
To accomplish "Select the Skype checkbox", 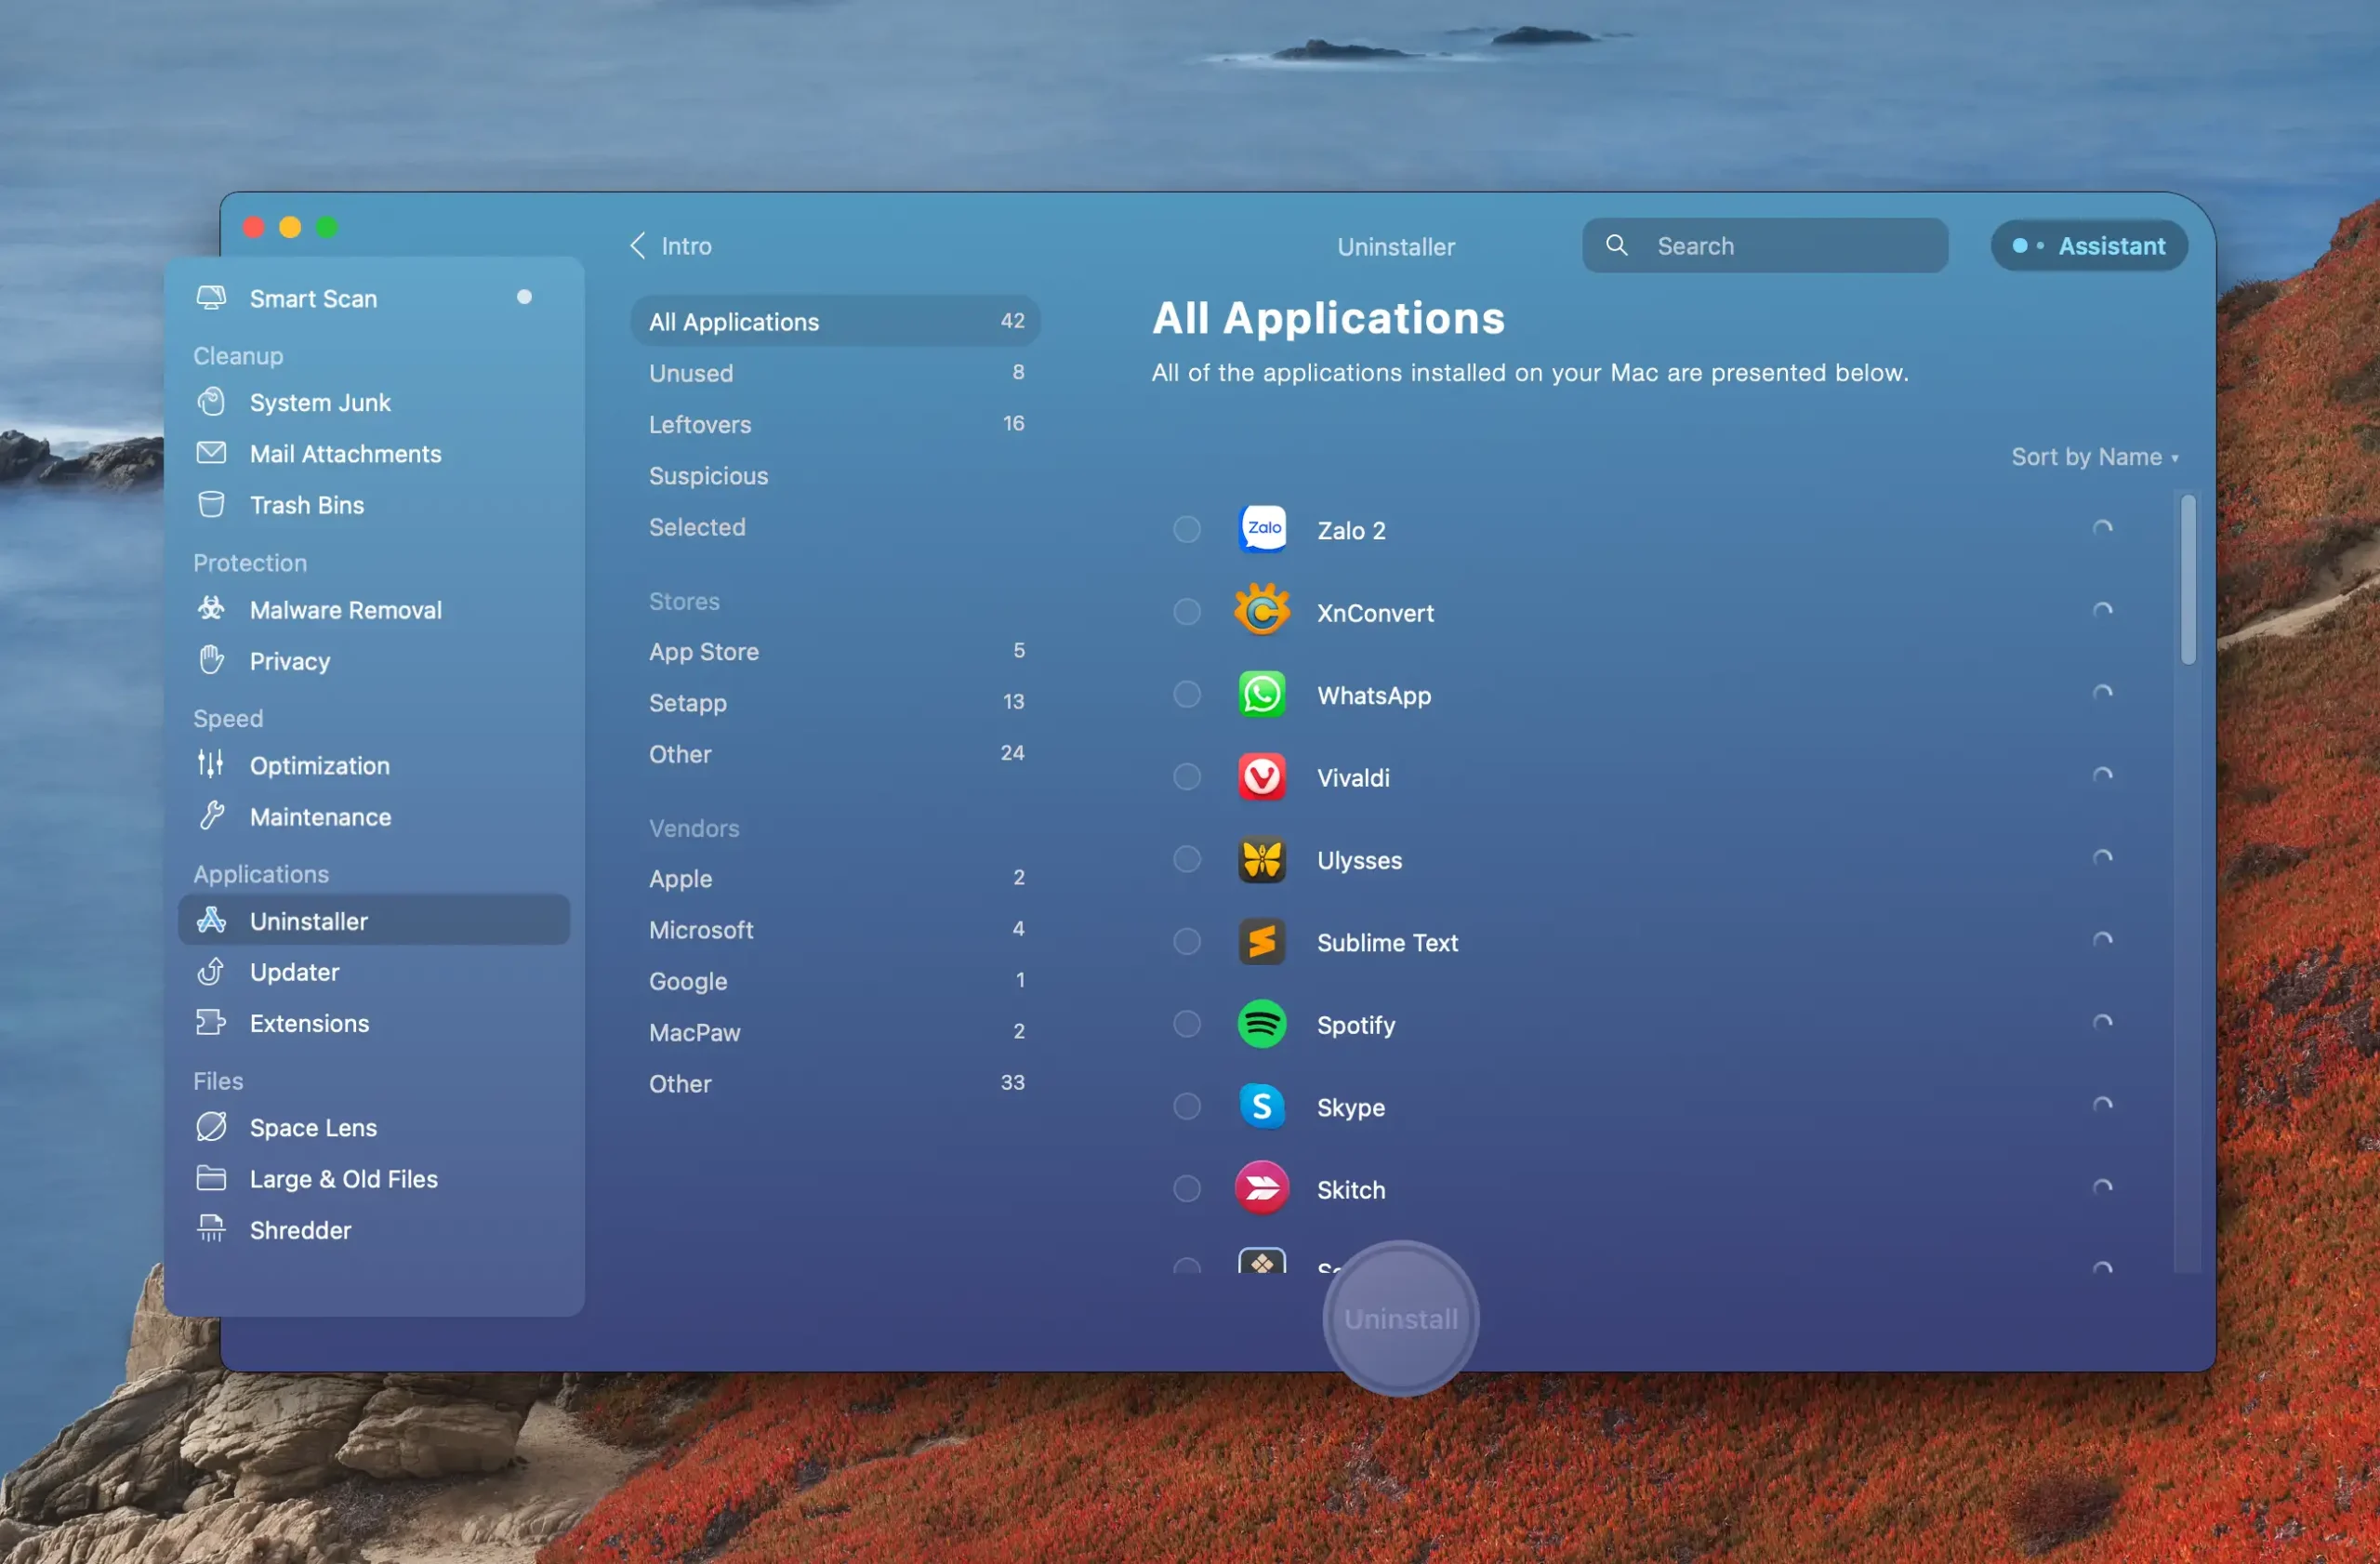I will point(1187,1106).
